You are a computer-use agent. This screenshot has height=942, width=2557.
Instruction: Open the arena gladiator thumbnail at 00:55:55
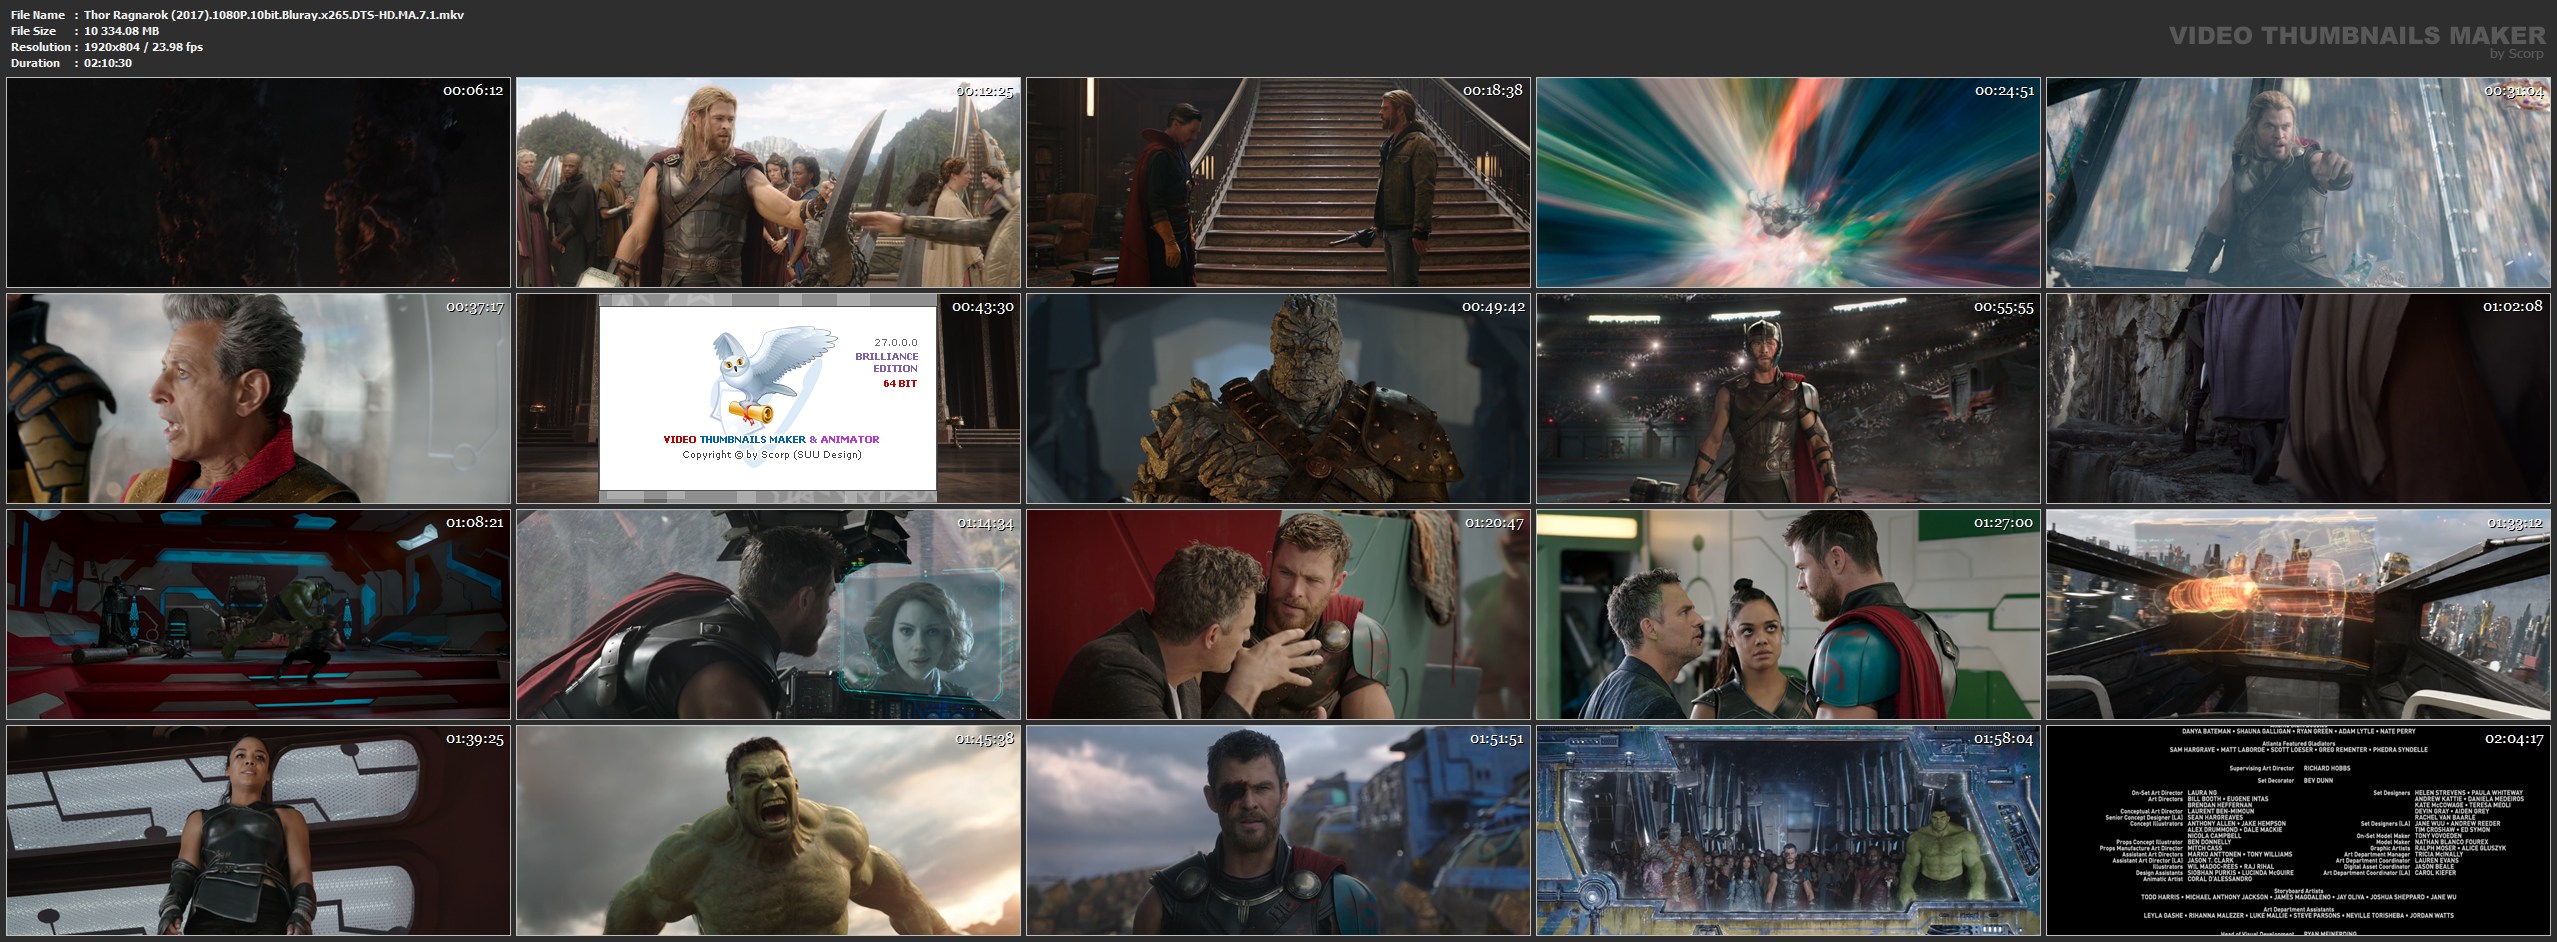1788,398
